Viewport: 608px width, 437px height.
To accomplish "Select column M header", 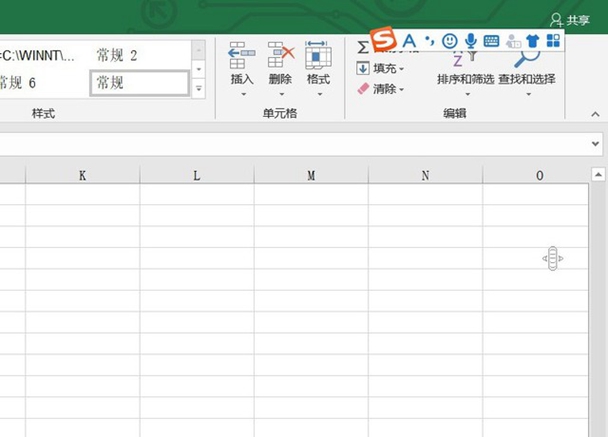I will [x=311, y=175].
